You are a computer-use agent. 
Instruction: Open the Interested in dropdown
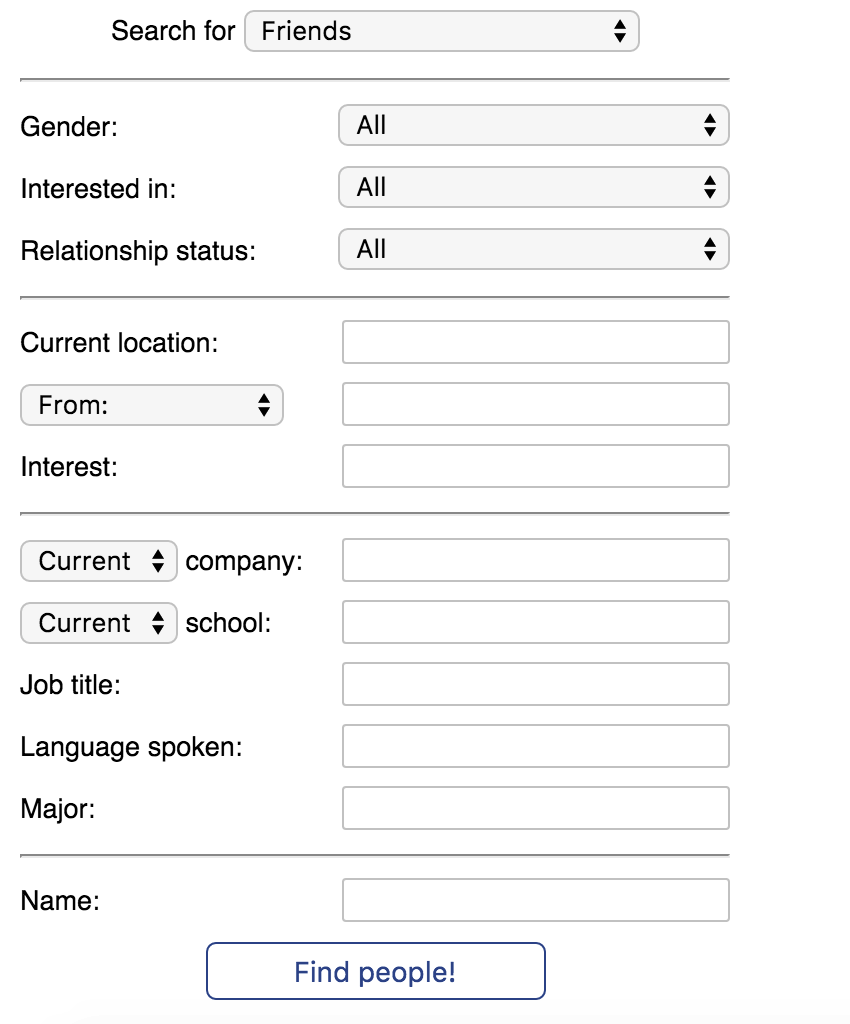[x=533, y=187]
